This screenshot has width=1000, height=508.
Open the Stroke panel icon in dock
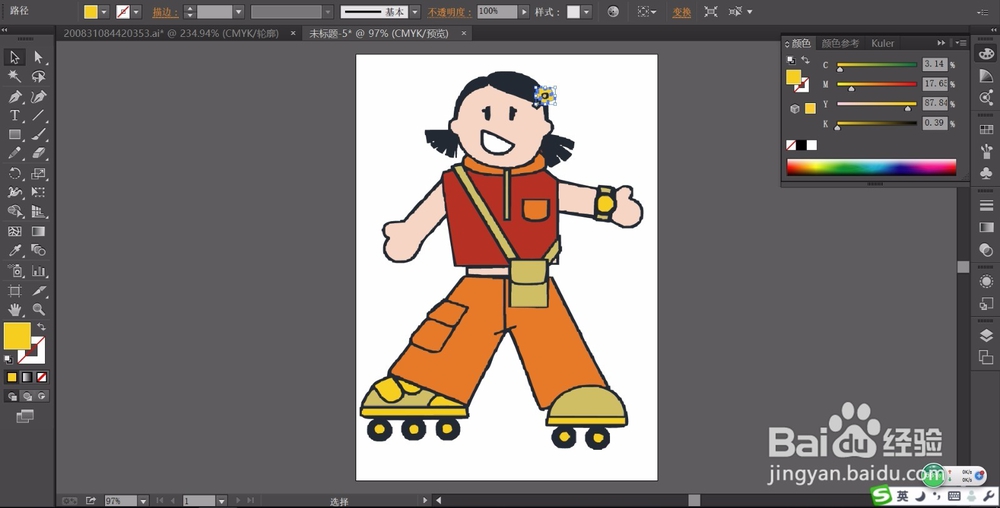[986, 205]
